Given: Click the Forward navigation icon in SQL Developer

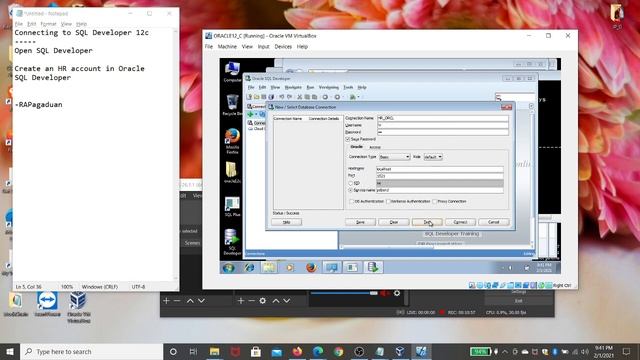Looking at the screenshot, I should pos(337,97).
